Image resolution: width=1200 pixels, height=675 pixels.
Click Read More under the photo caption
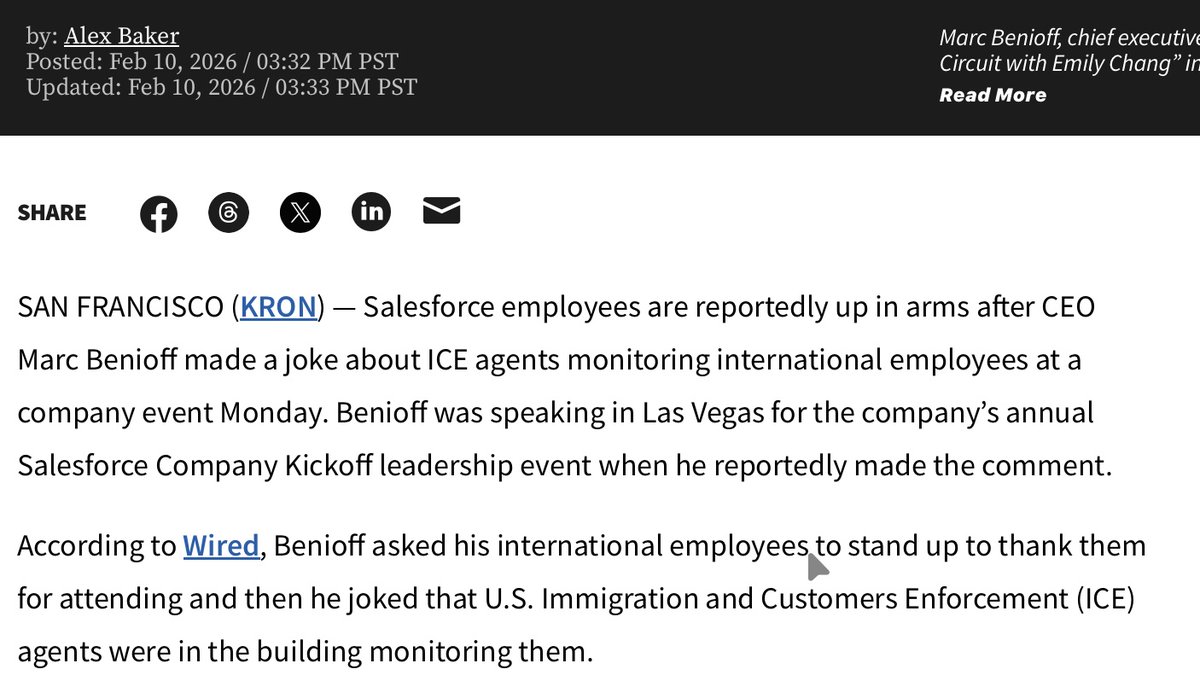tap(992, 95)
